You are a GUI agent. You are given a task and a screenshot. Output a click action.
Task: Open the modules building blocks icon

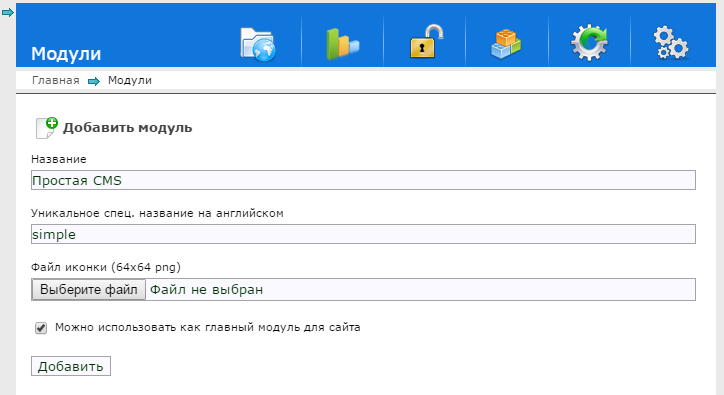tap(506, 44)
